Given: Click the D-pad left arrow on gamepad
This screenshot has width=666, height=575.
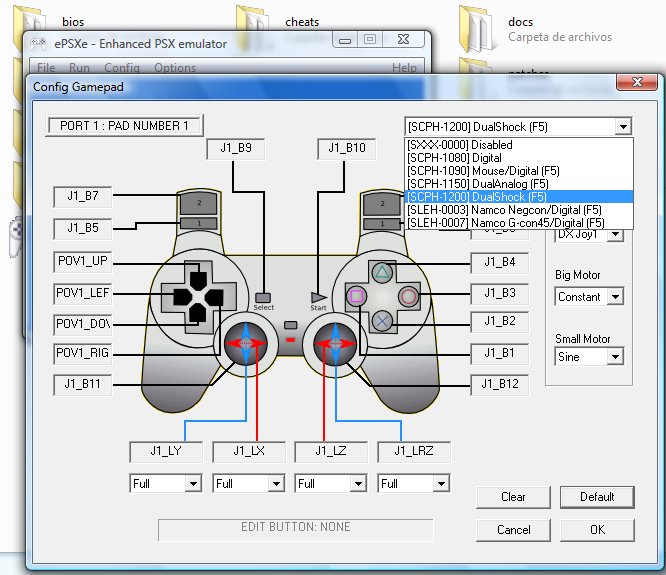Looking at the screenshot, I should tap(183, 297).
